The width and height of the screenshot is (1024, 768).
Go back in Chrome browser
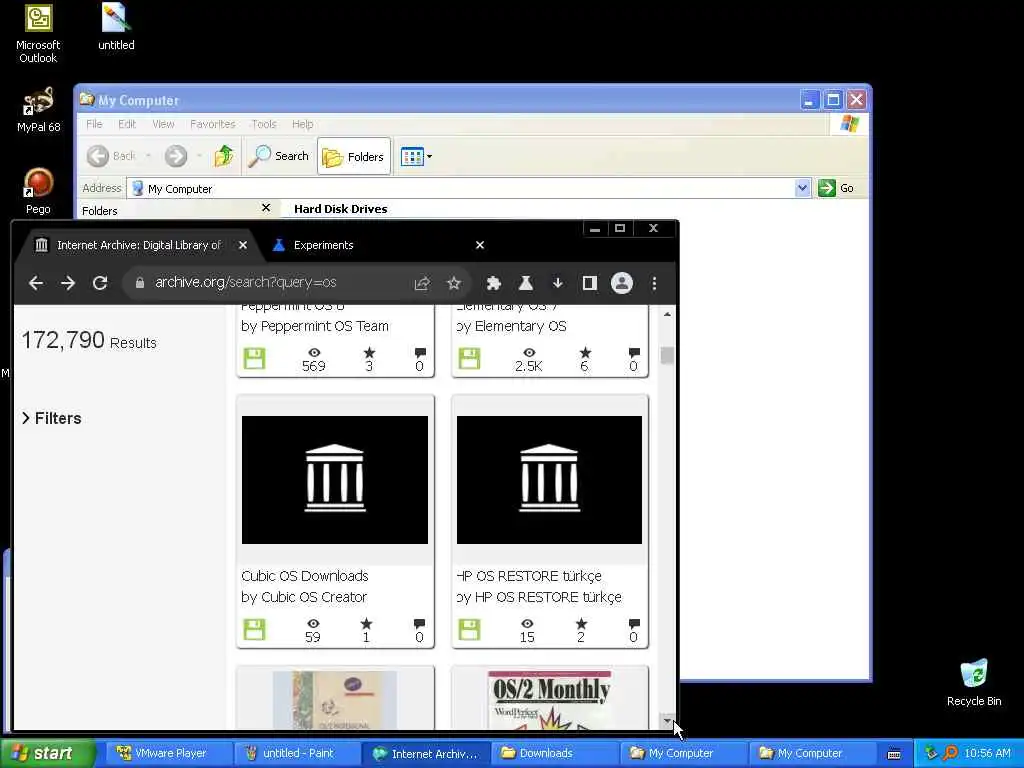(x=36, y=283)
